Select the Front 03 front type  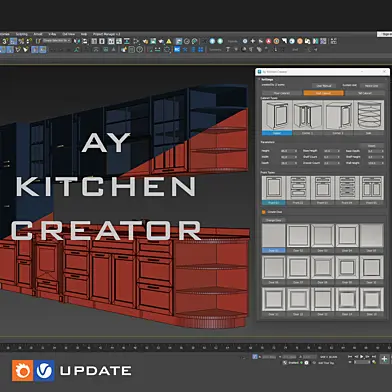point(322,190)
